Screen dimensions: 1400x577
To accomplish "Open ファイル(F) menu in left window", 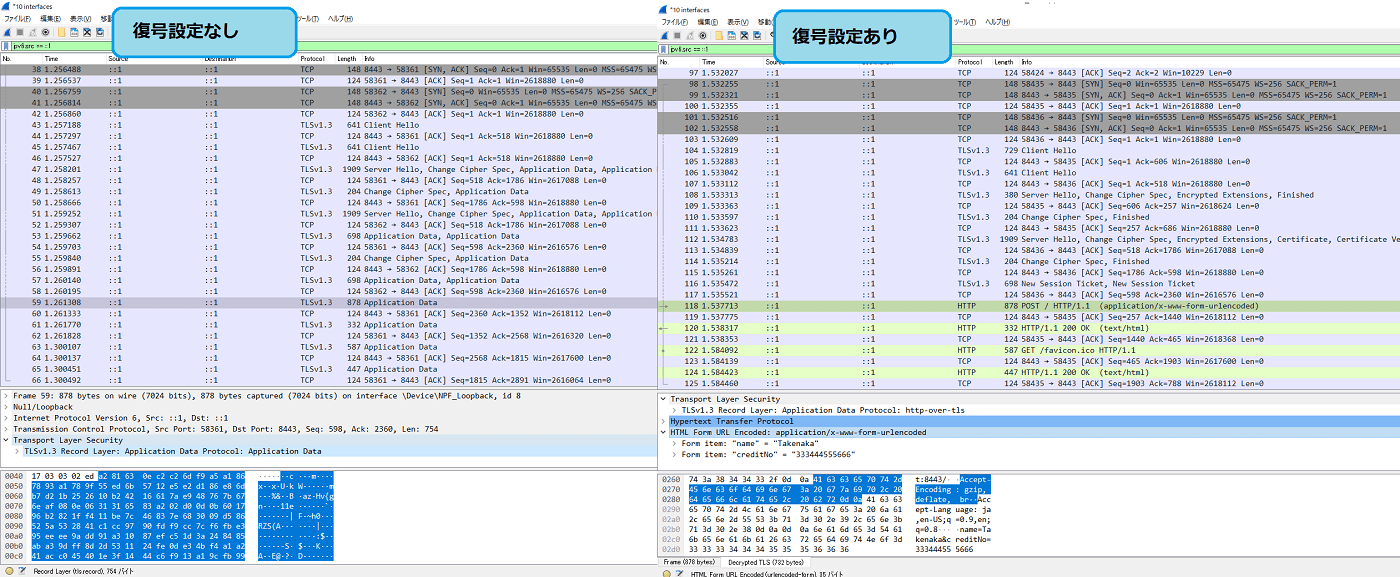I will point(17,19).
